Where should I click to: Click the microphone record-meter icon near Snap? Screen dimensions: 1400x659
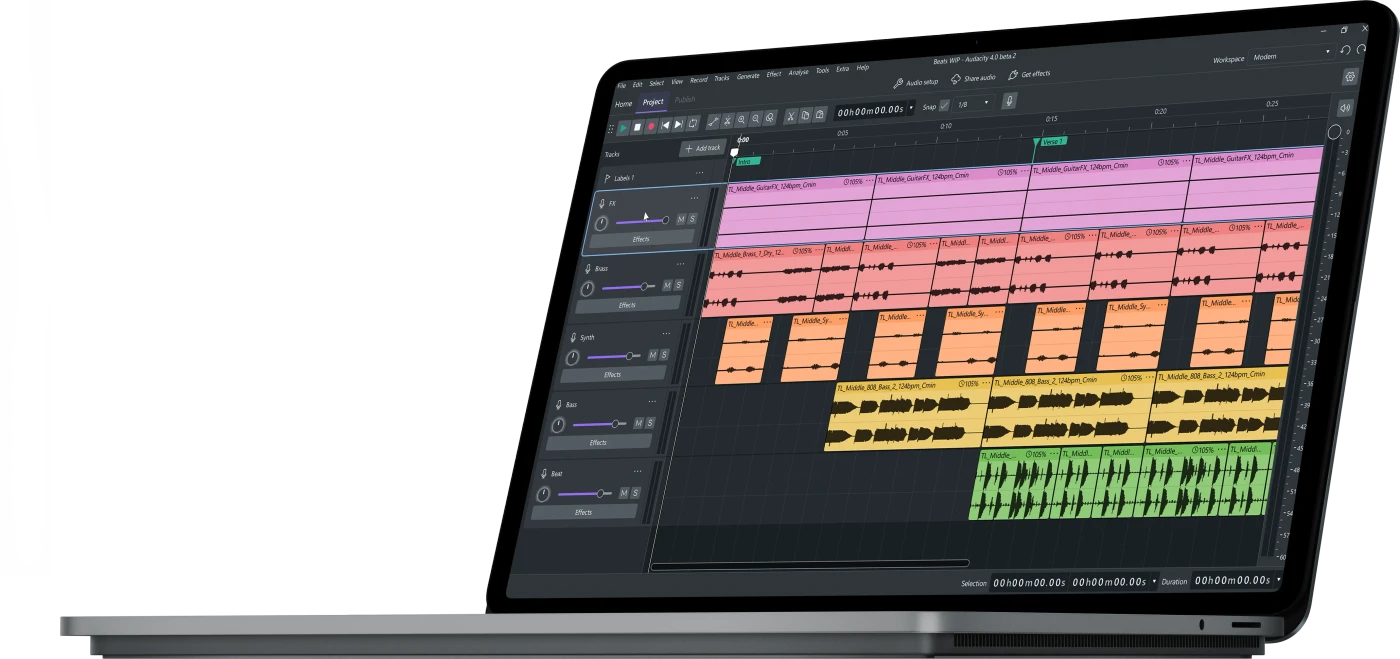tap(1009, 101)
